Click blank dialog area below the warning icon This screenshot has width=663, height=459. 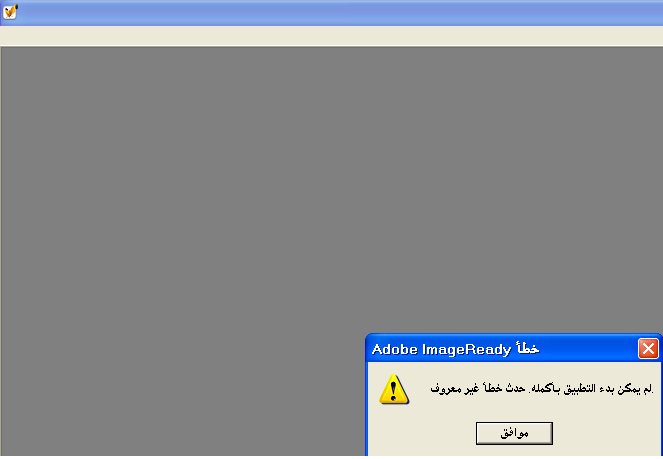(394, 431)
